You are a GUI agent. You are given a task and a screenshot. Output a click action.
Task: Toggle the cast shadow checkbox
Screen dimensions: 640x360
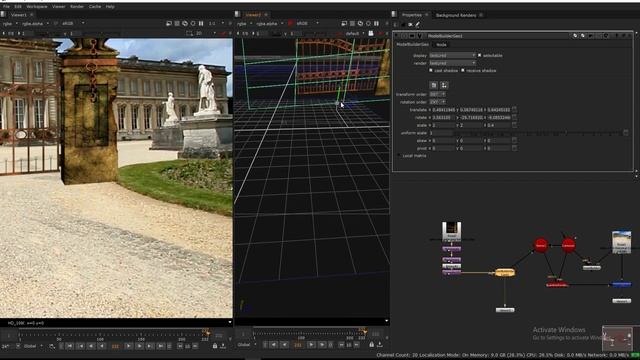pyautogui.click(x=431, y=71)
